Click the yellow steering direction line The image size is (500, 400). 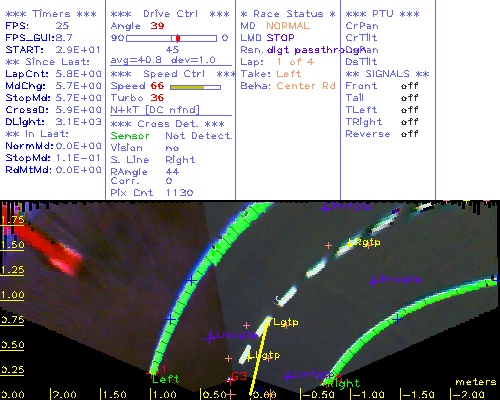258,359
